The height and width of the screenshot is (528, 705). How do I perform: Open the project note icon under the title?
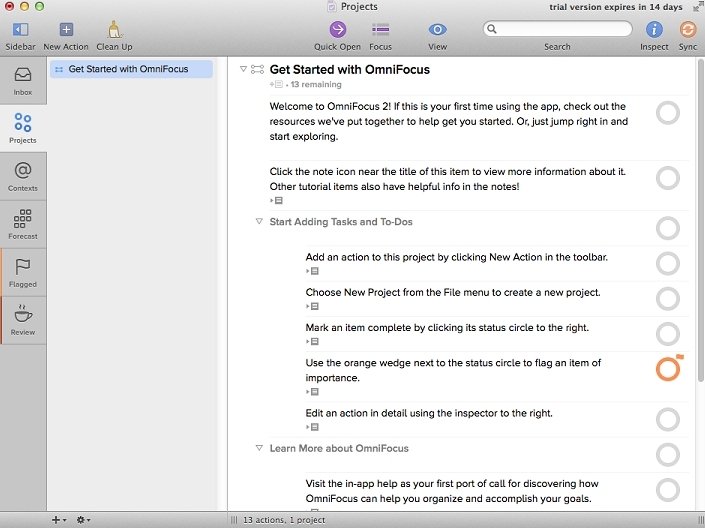tap(277, 84)
